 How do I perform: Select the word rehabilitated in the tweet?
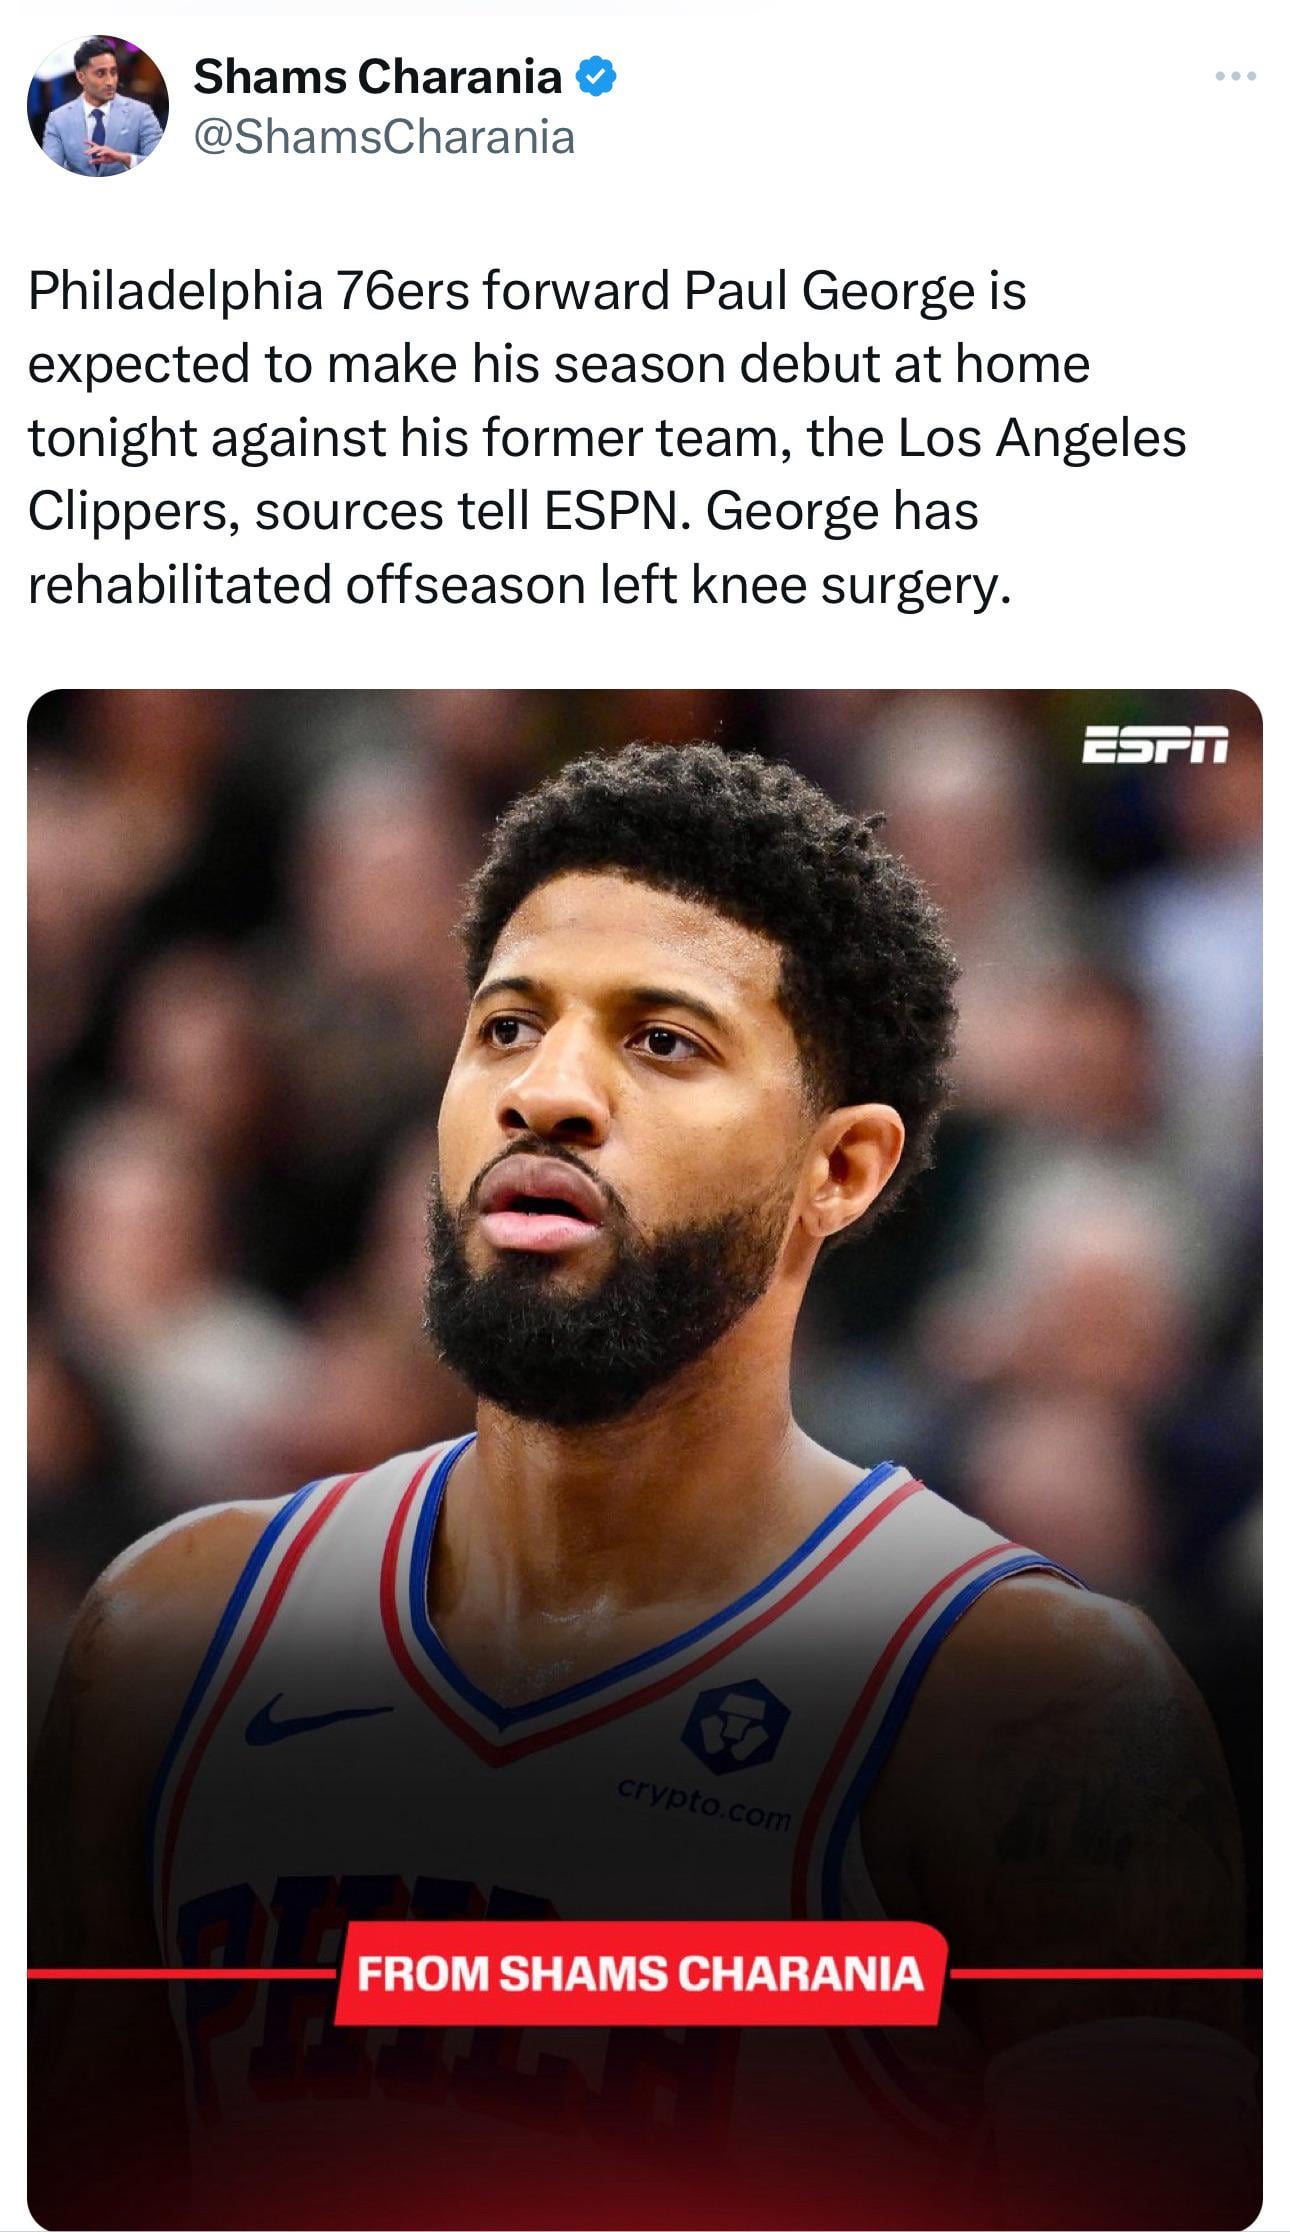pyautogui.click(x=180, y=585)
